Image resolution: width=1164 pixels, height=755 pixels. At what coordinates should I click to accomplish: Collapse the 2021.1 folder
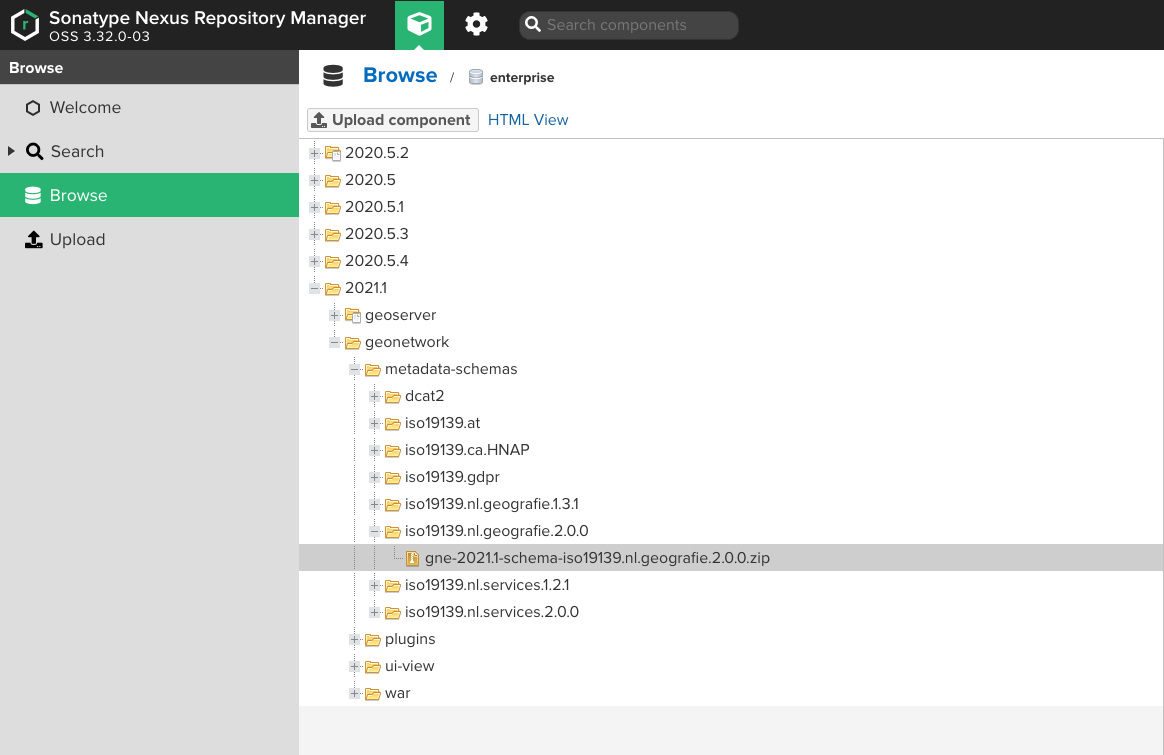315,288
